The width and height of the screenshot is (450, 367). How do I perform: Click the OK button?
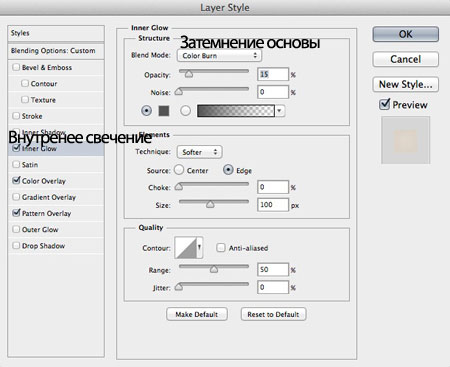pyautogui.click(x=405, y=34)
